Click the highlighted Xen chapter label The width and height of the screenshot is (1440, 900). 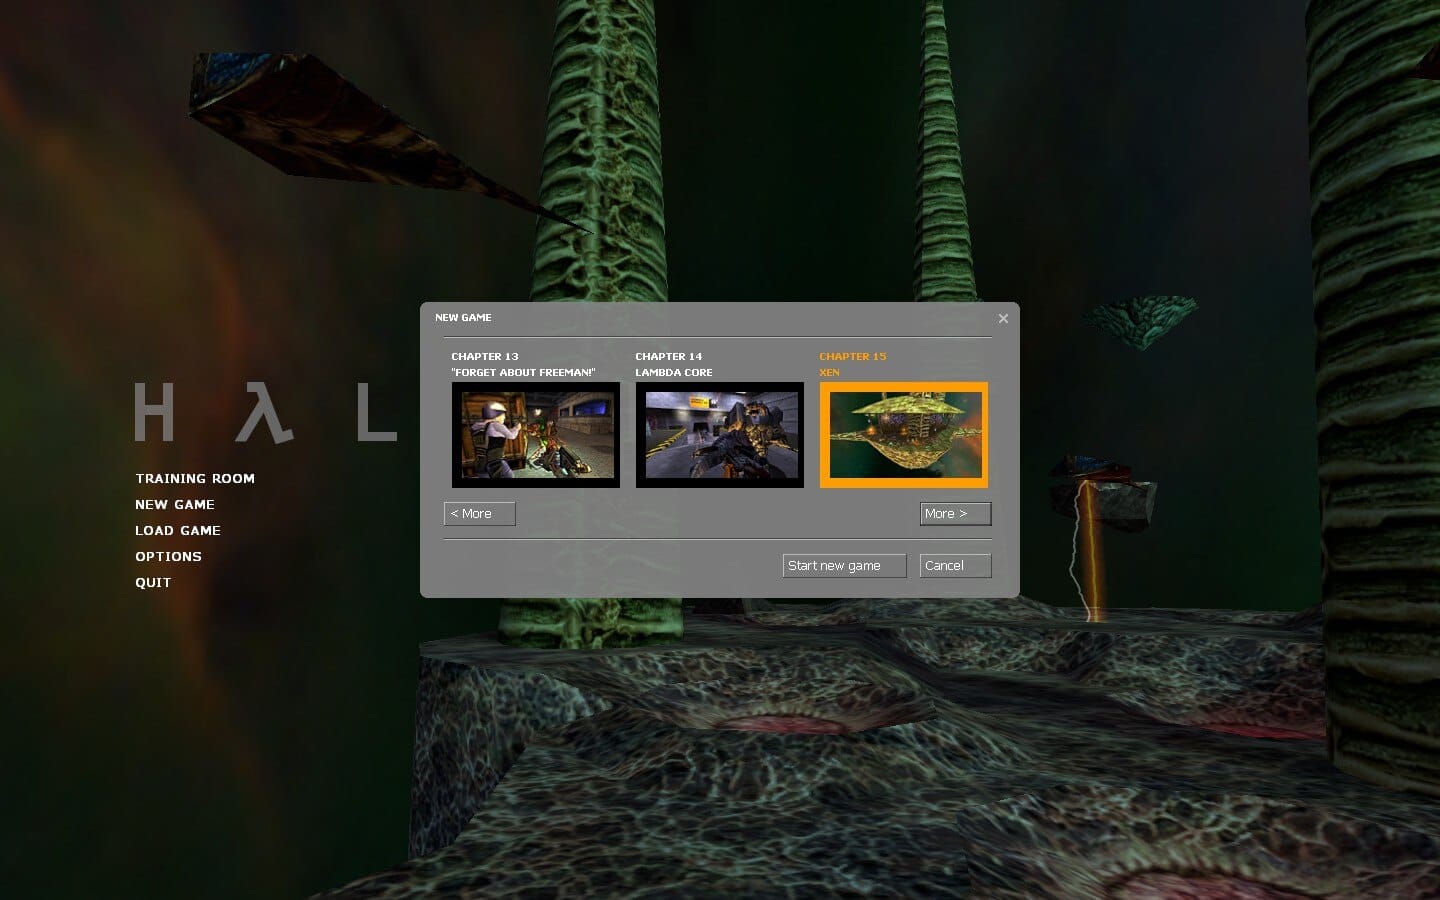(x=829, y=372)
